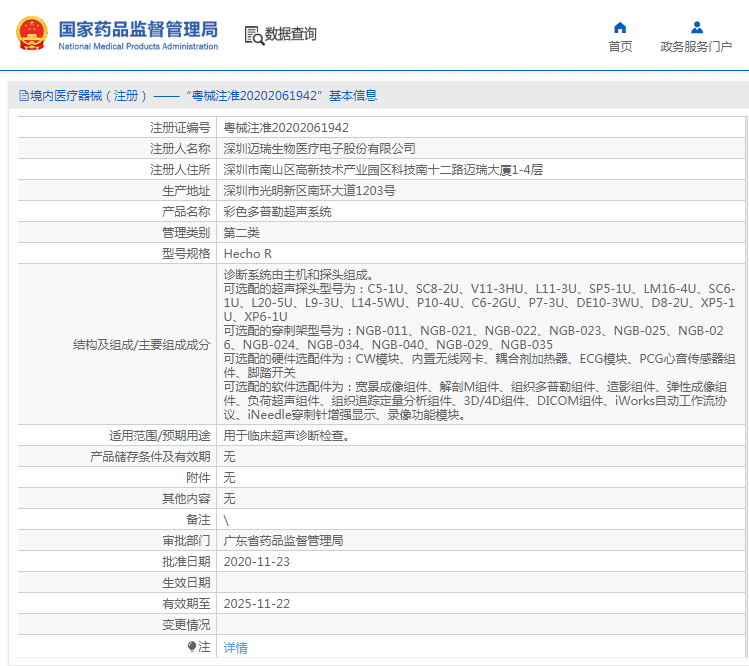Screen dimensions: 749x666
Task: Click the 审批部门 row label
Action: pyautogui.click(x=186, y=541)
